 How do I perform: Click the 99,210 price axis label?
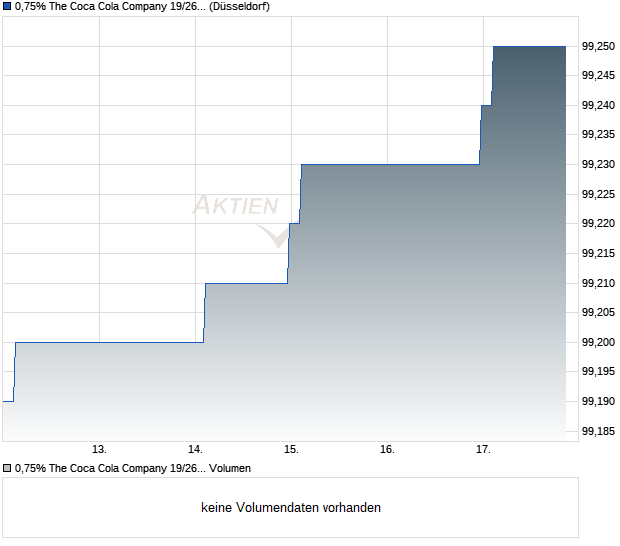click(x=598, y=283)
